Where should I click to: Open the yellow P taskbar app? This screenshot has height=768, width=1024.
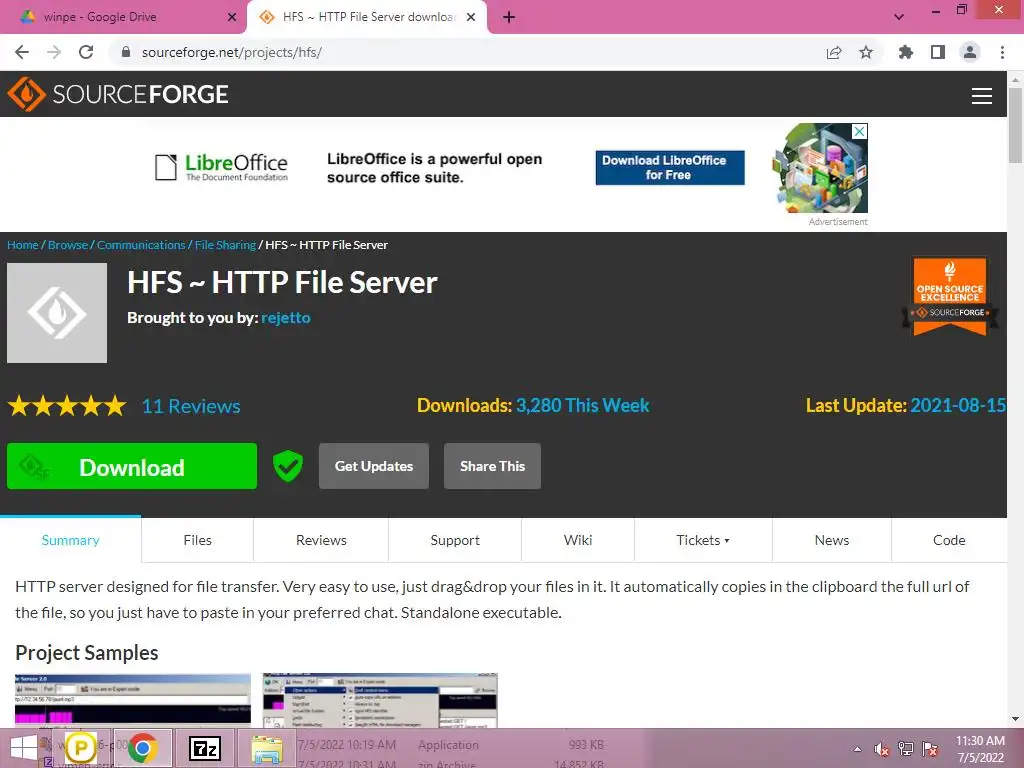click(81, 748)
